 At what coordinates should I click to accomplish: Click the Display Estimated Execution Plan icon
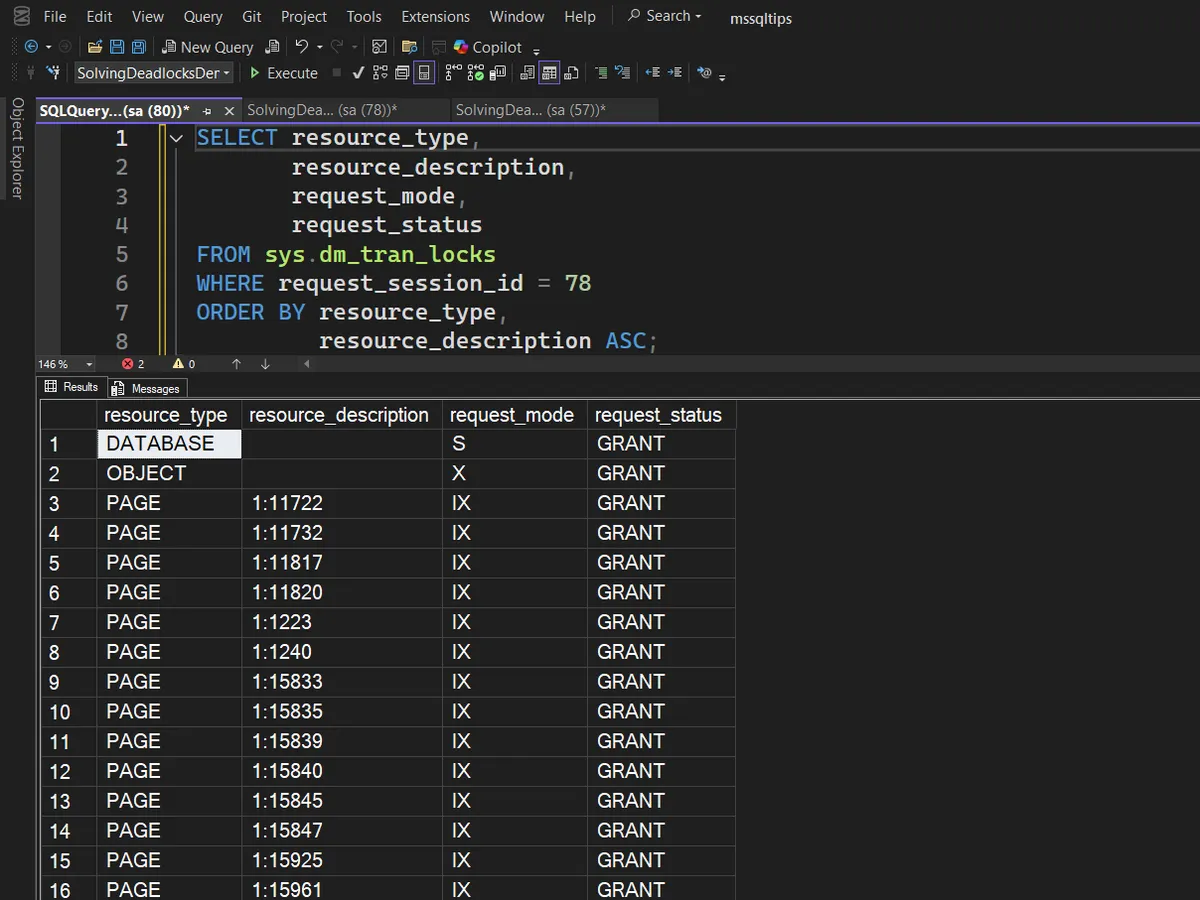(x=380, y=73)
